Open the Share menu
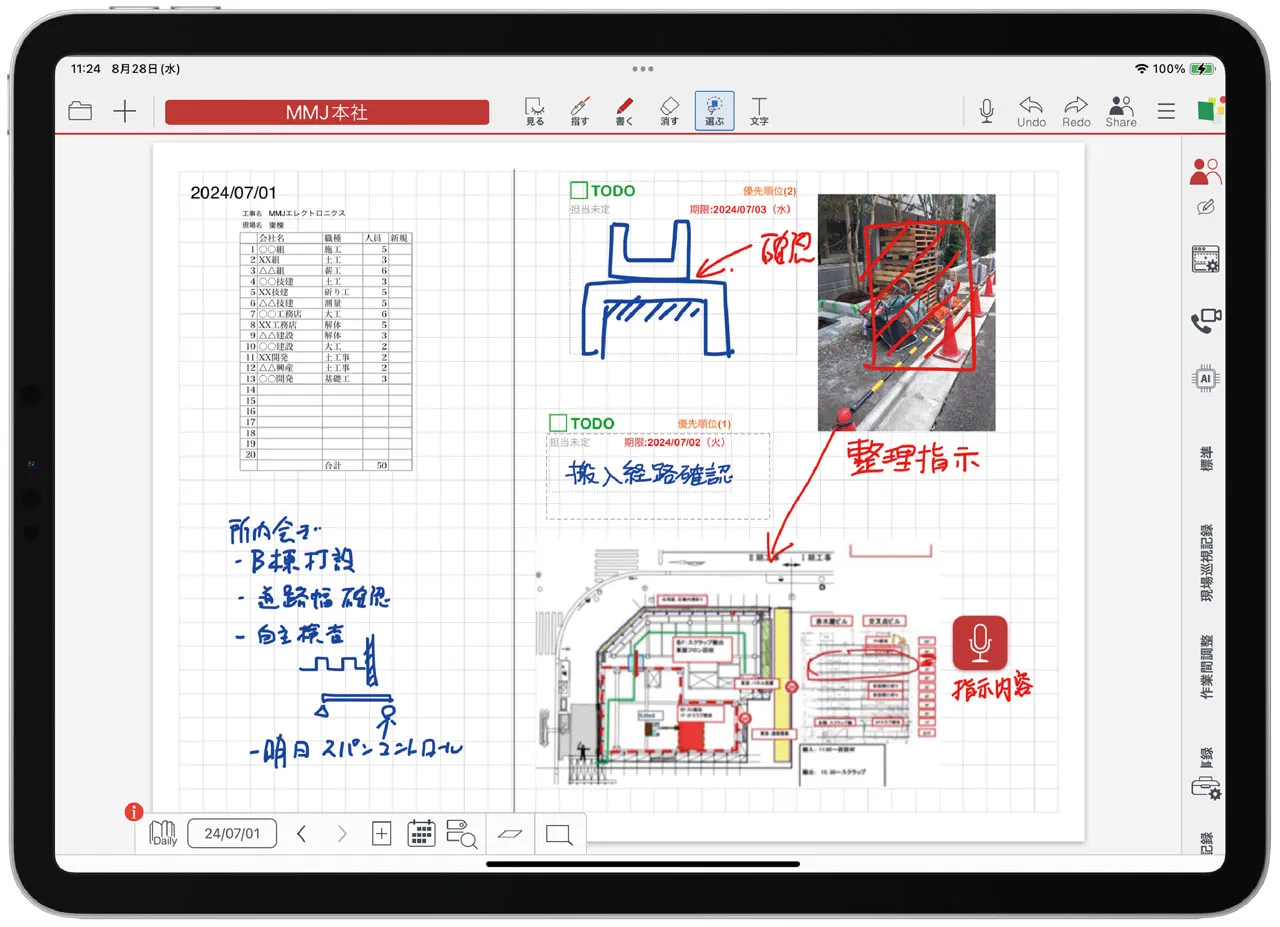Viewport: 1280px width, 927px height. click(1121, 111)
